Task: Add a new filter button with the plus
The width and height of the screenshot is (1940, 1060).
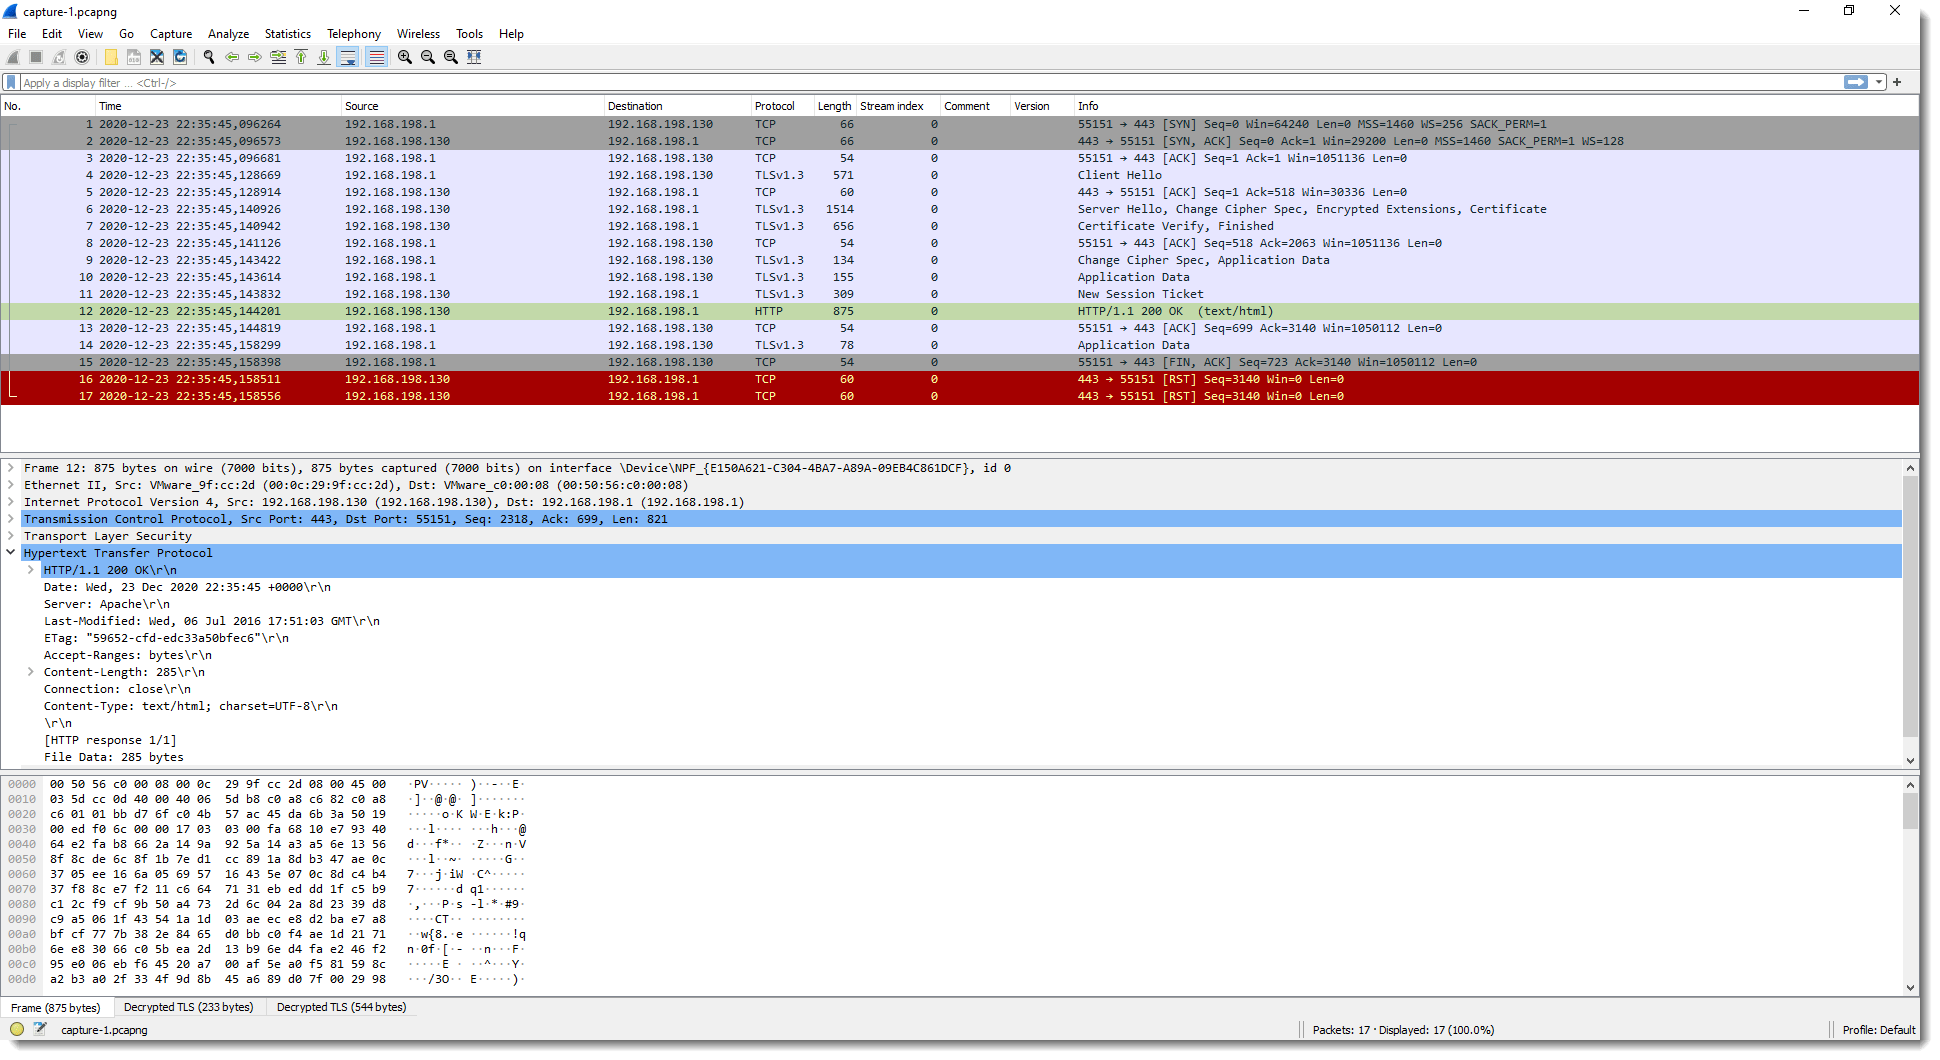Action: tap(1896, 82)
